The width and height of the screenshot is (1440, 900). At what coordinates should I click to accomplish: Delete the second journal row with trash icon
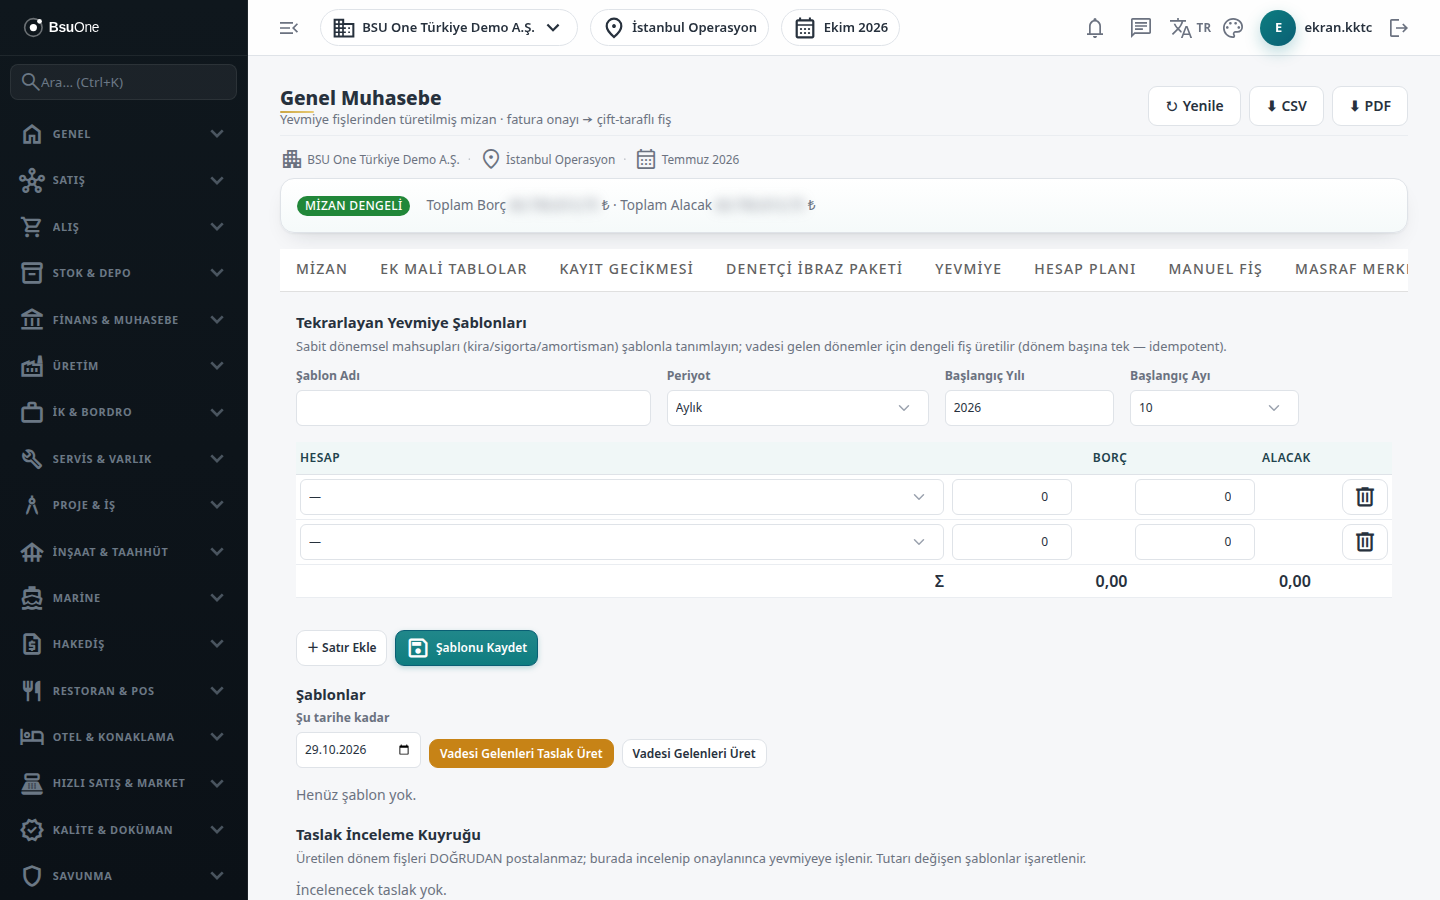pyautogui.click(x=1365, y=542)
